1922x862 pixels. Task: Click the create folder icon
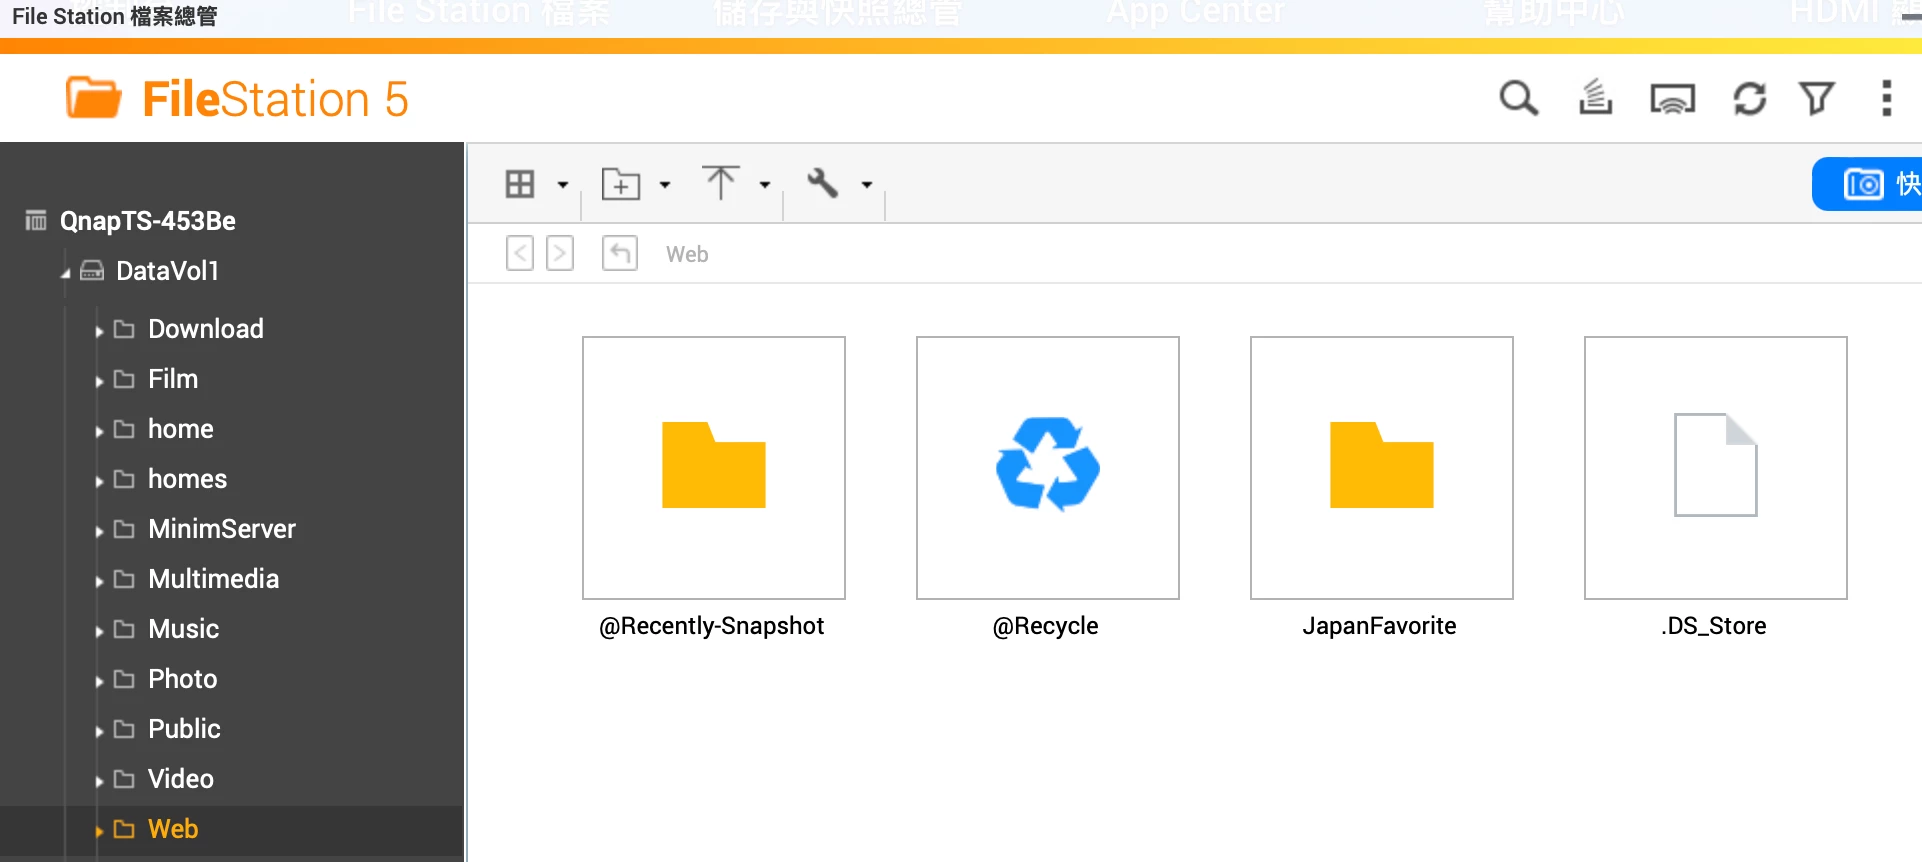pos(621,184)
